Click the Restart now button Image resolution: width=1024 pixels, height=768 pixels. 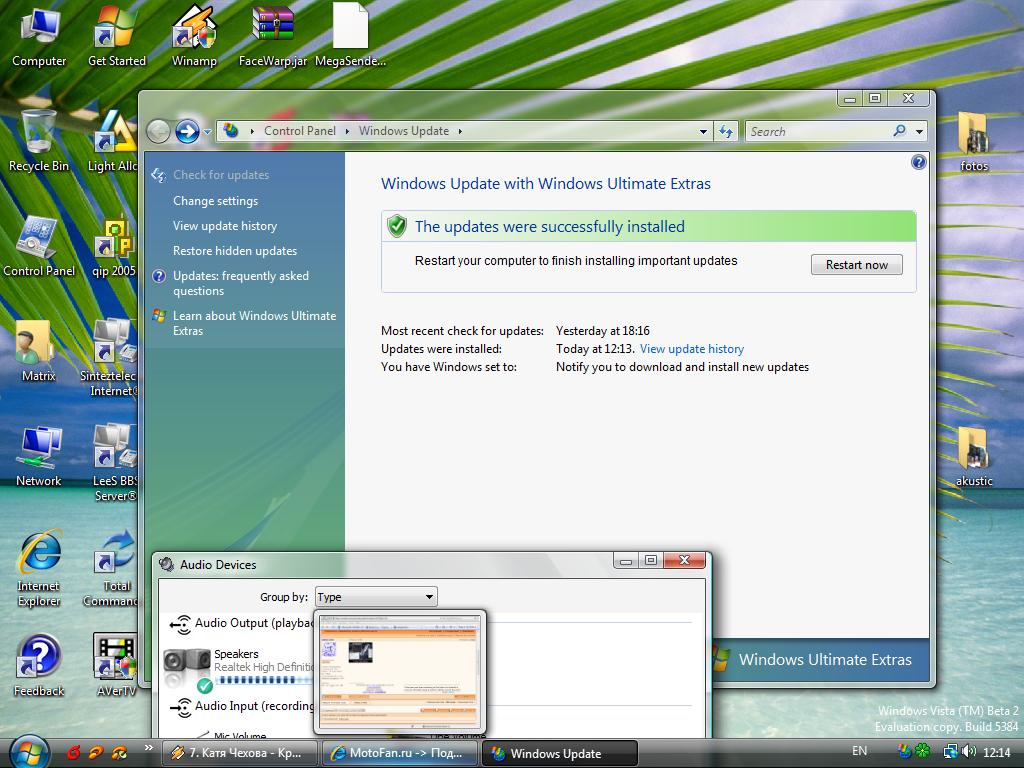click(856, 264)
